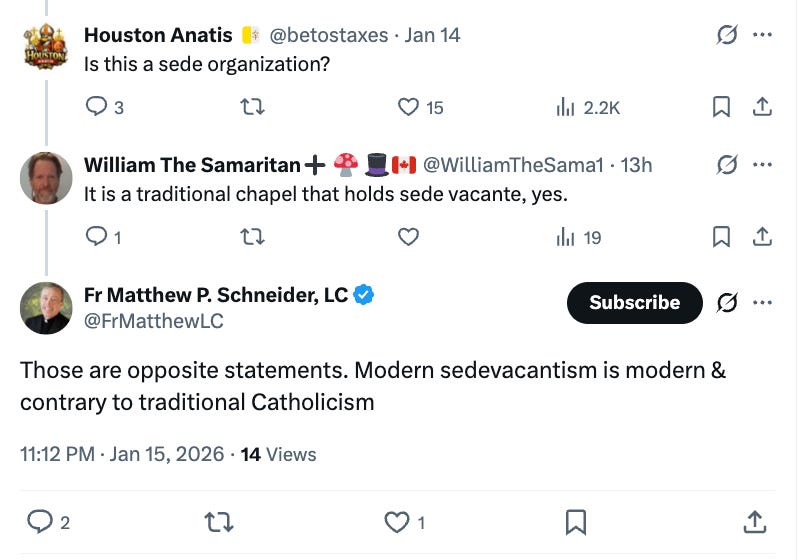Subscribe to Fr Matthew P. Schneider
Screen dimensions: 799x560
click(x=634, y=302)
